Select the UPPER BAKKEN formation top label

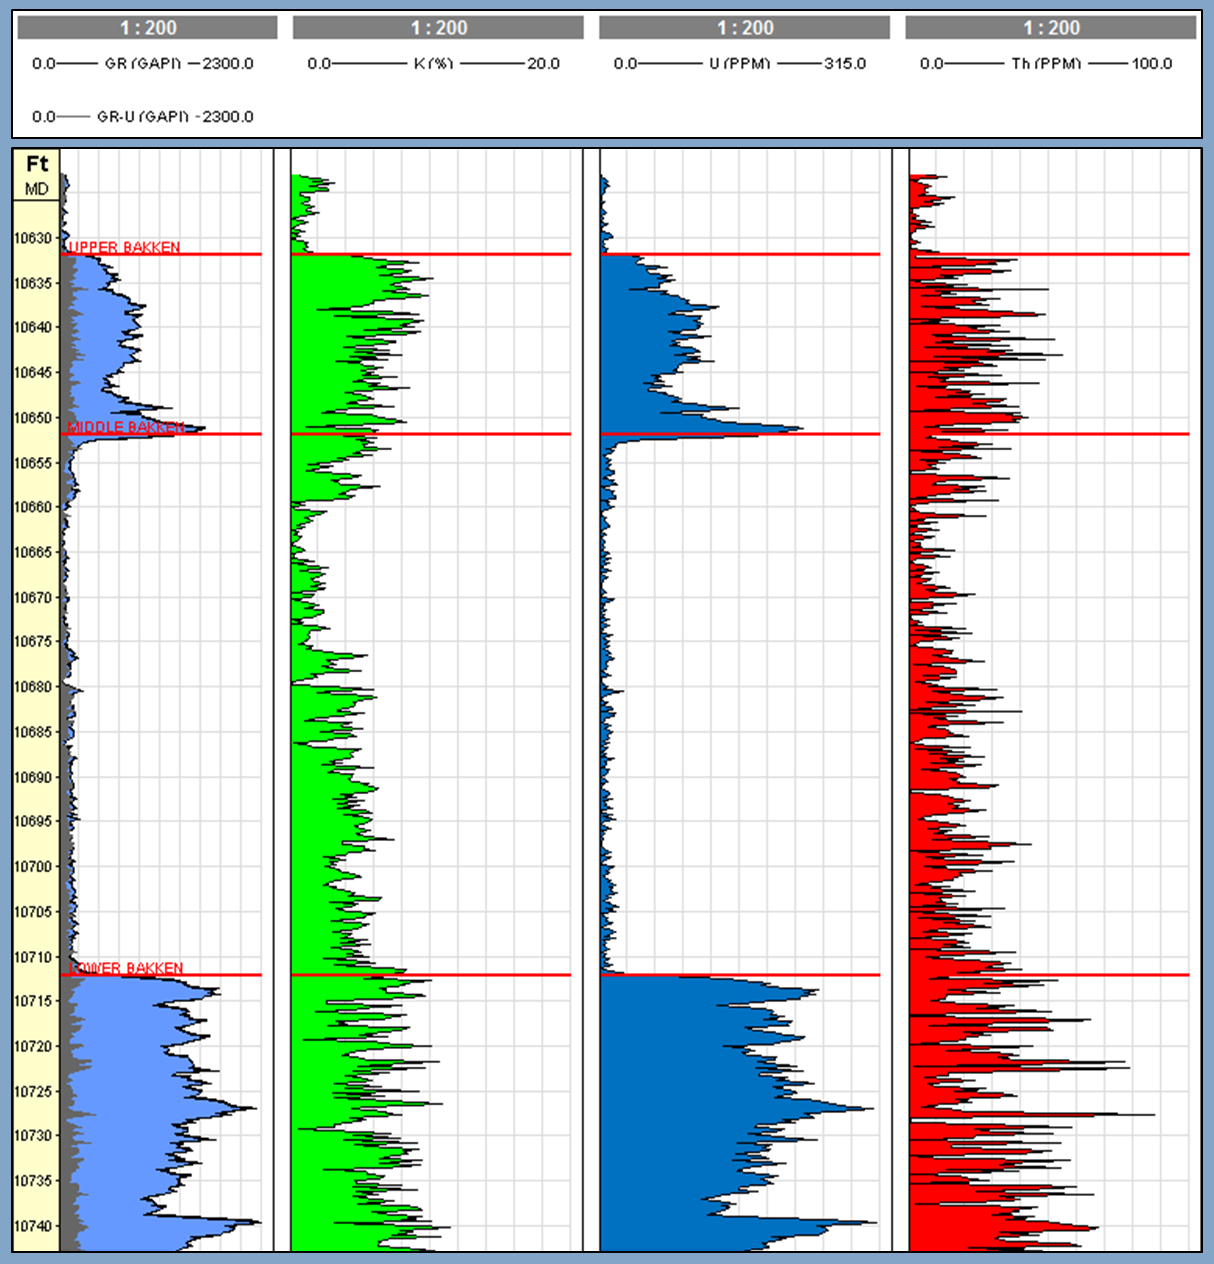click(x=124, y=247)
